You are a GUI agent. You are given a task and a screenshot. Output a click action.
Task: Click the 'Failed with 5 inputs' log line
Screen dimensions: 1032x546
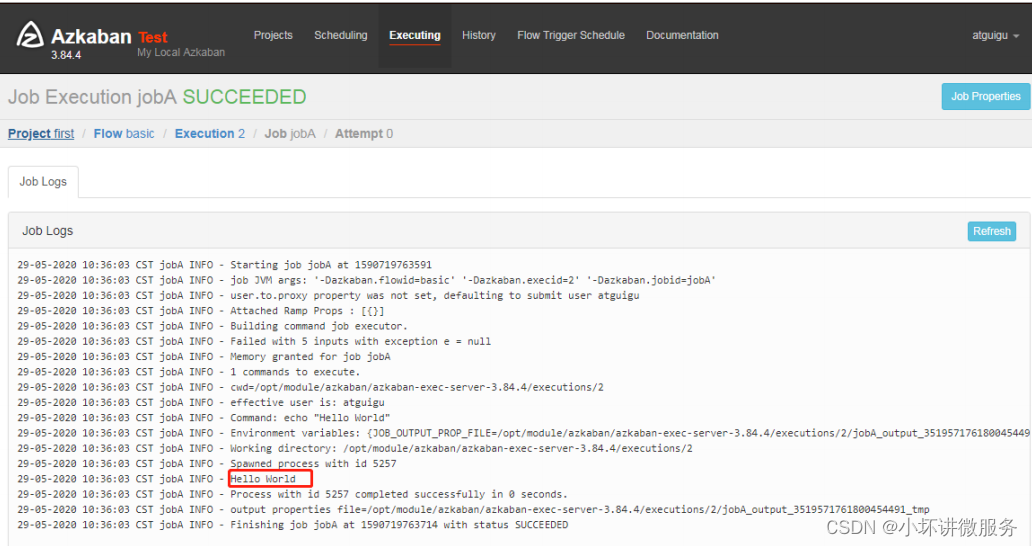(254, 341)
